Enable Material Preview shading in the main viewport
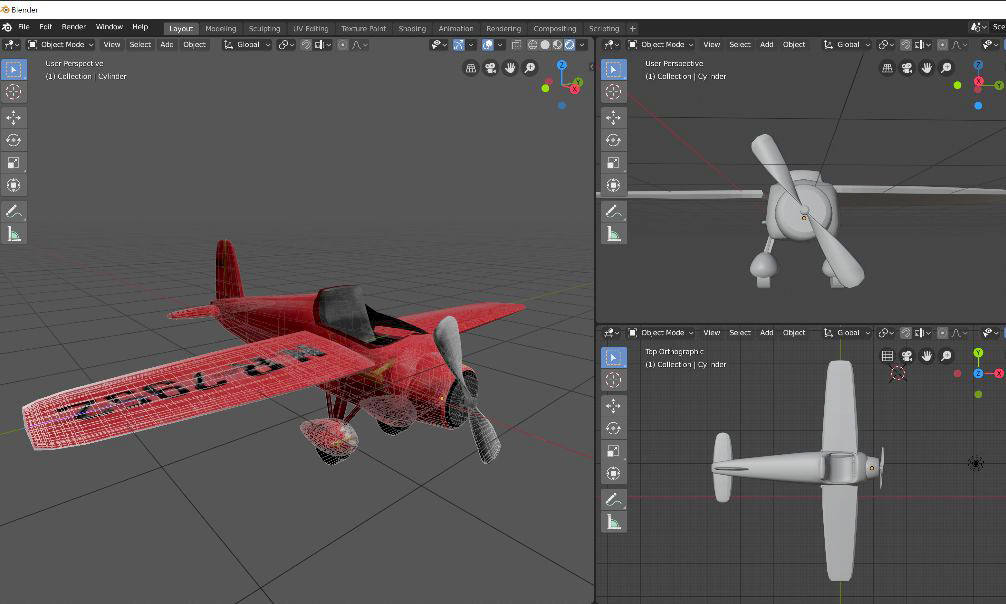The width and height of the screenshot is (1006, 604). pyautogui.click(x=557, y=44)
